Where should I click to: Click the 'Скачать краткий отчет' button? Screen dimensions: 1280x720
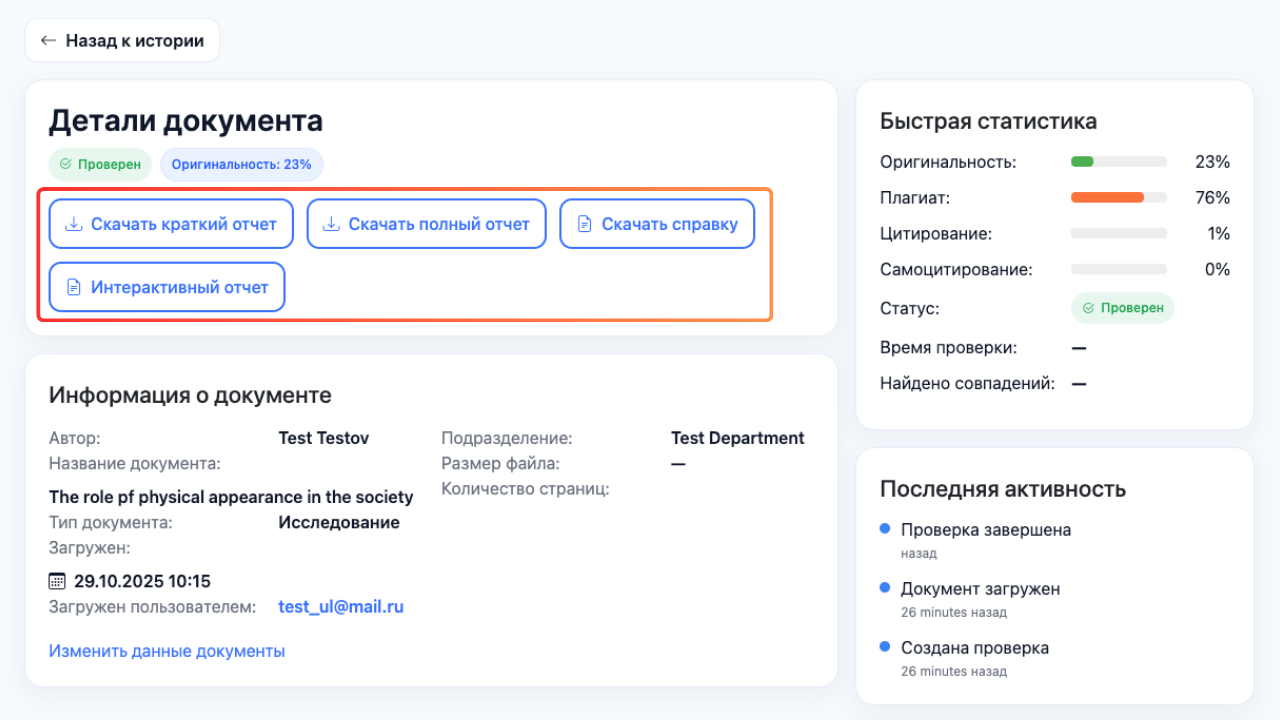(170, 223)
